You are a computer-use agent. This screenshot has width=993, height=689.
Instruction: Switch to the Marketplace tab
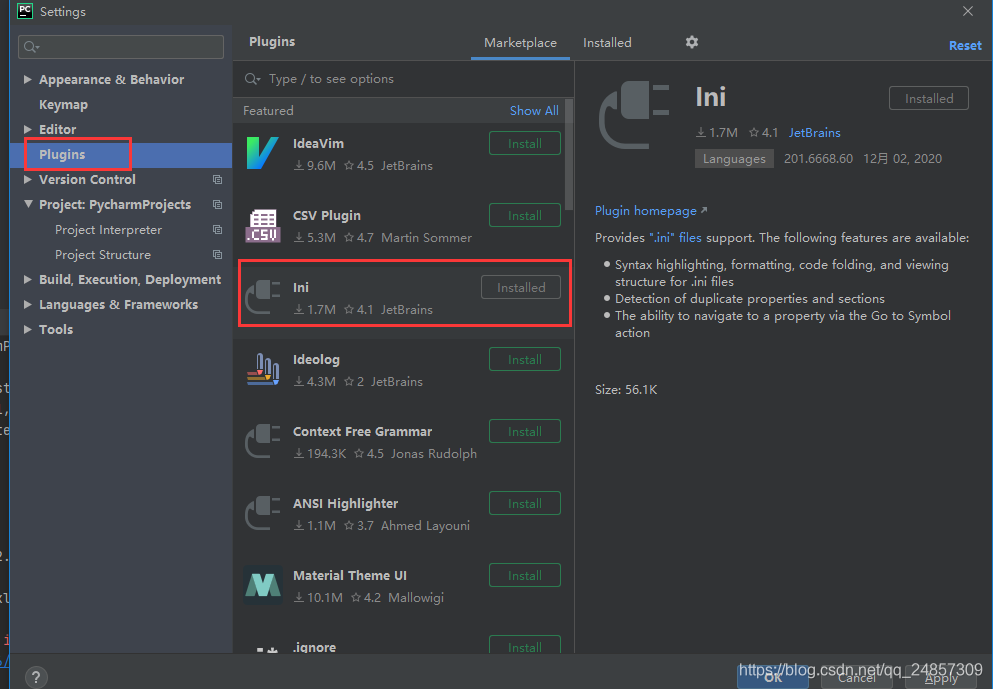click(x=520, y=43)
